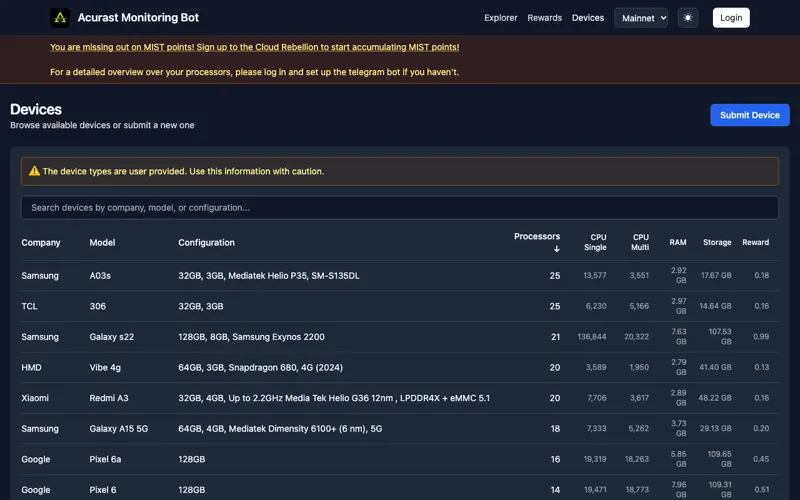
Task: Open the MIST points Cloud Rebellion sign-up link
Action: (255, 47)
